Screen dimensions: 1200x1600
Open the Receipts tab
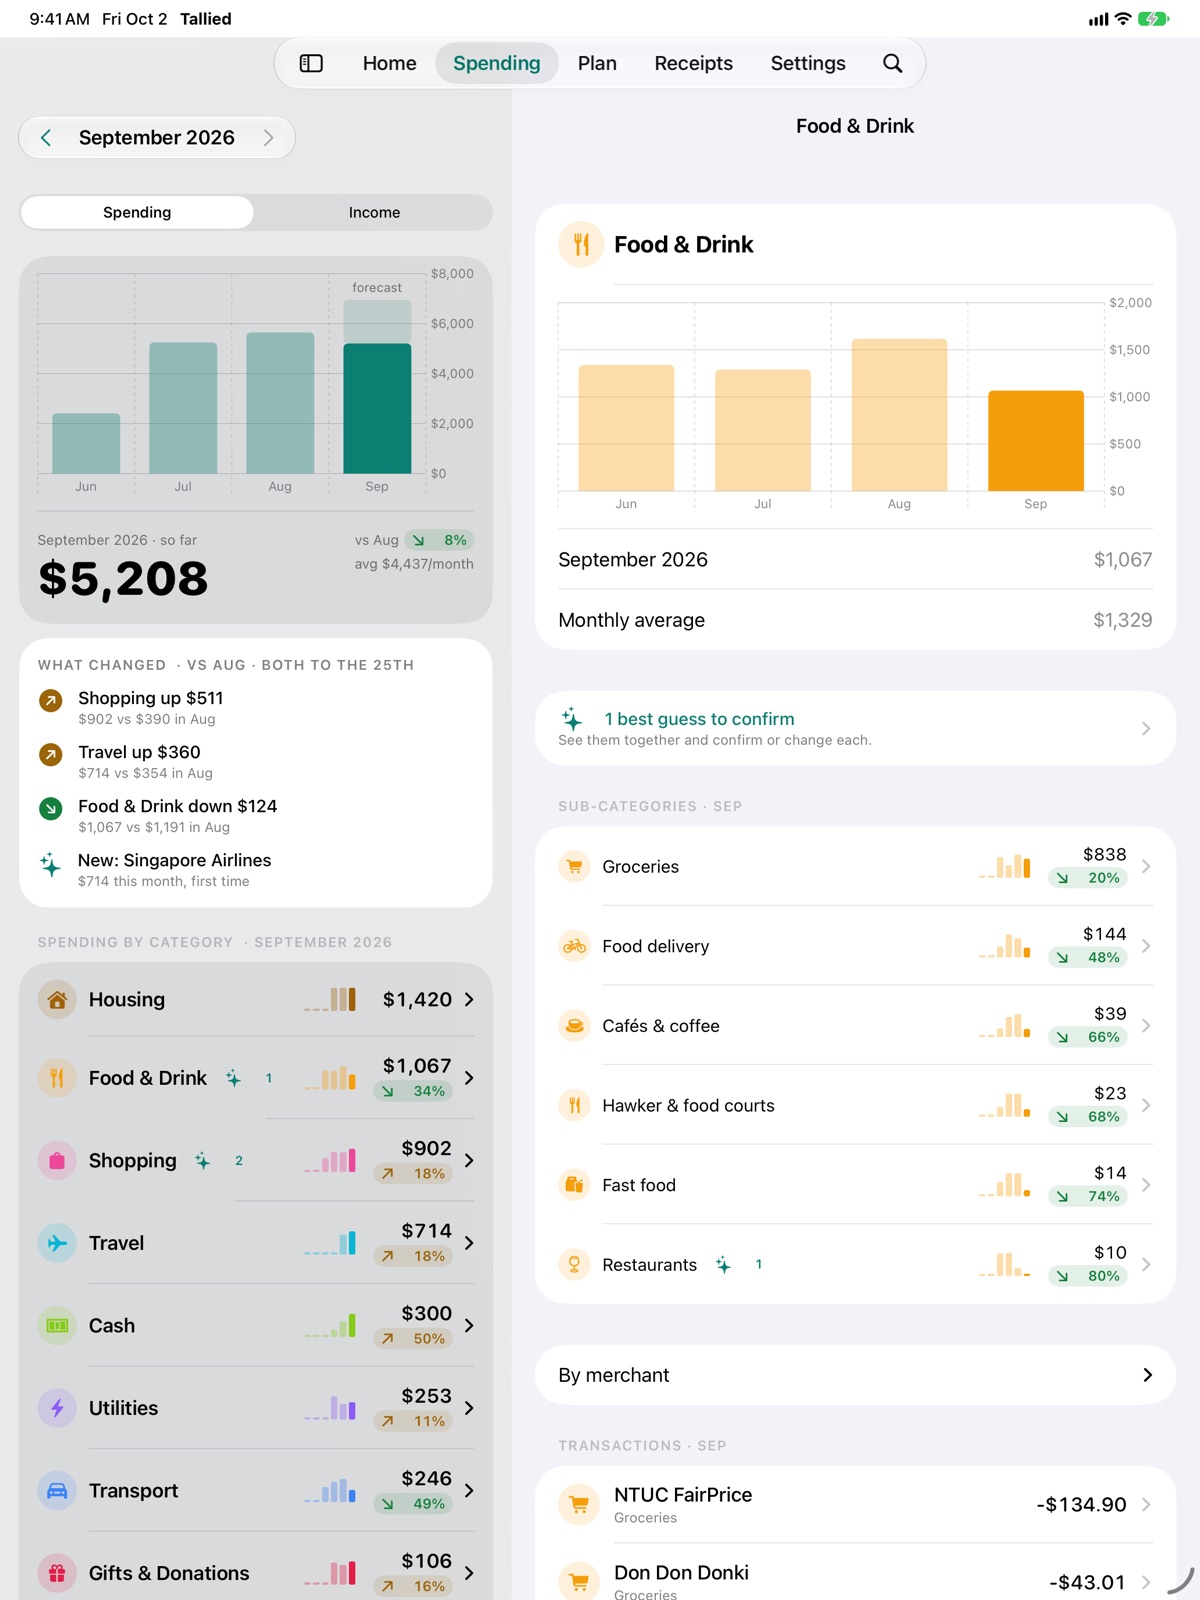[693, 63]
